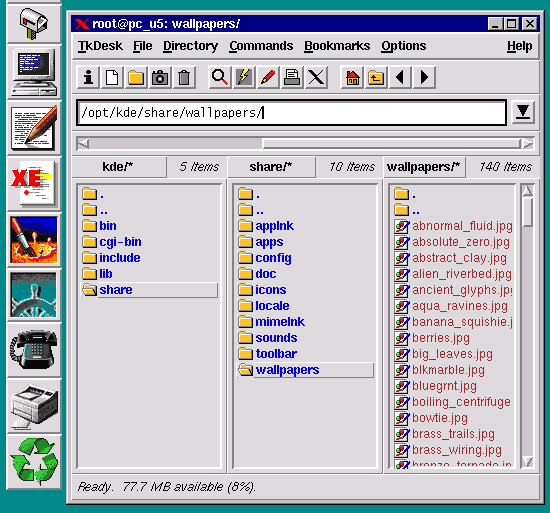Image resolution: width=550 pixels, height=513 pixels.
Task: Open the Help menu
Action: click(519, 46)
